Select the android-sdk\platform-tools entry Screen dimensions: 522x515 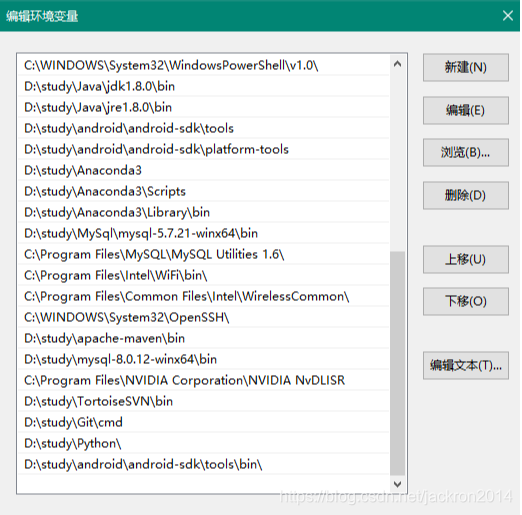203,149
